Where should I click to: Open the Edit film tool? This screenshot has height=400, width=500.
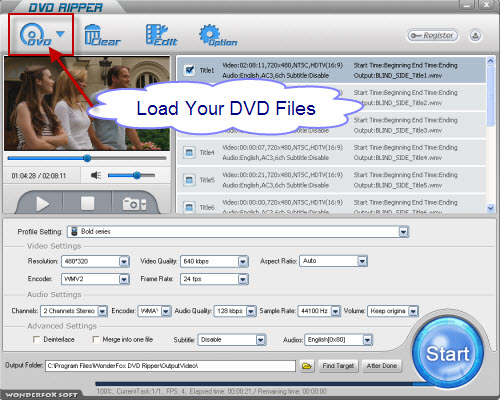tap(162, 35)
